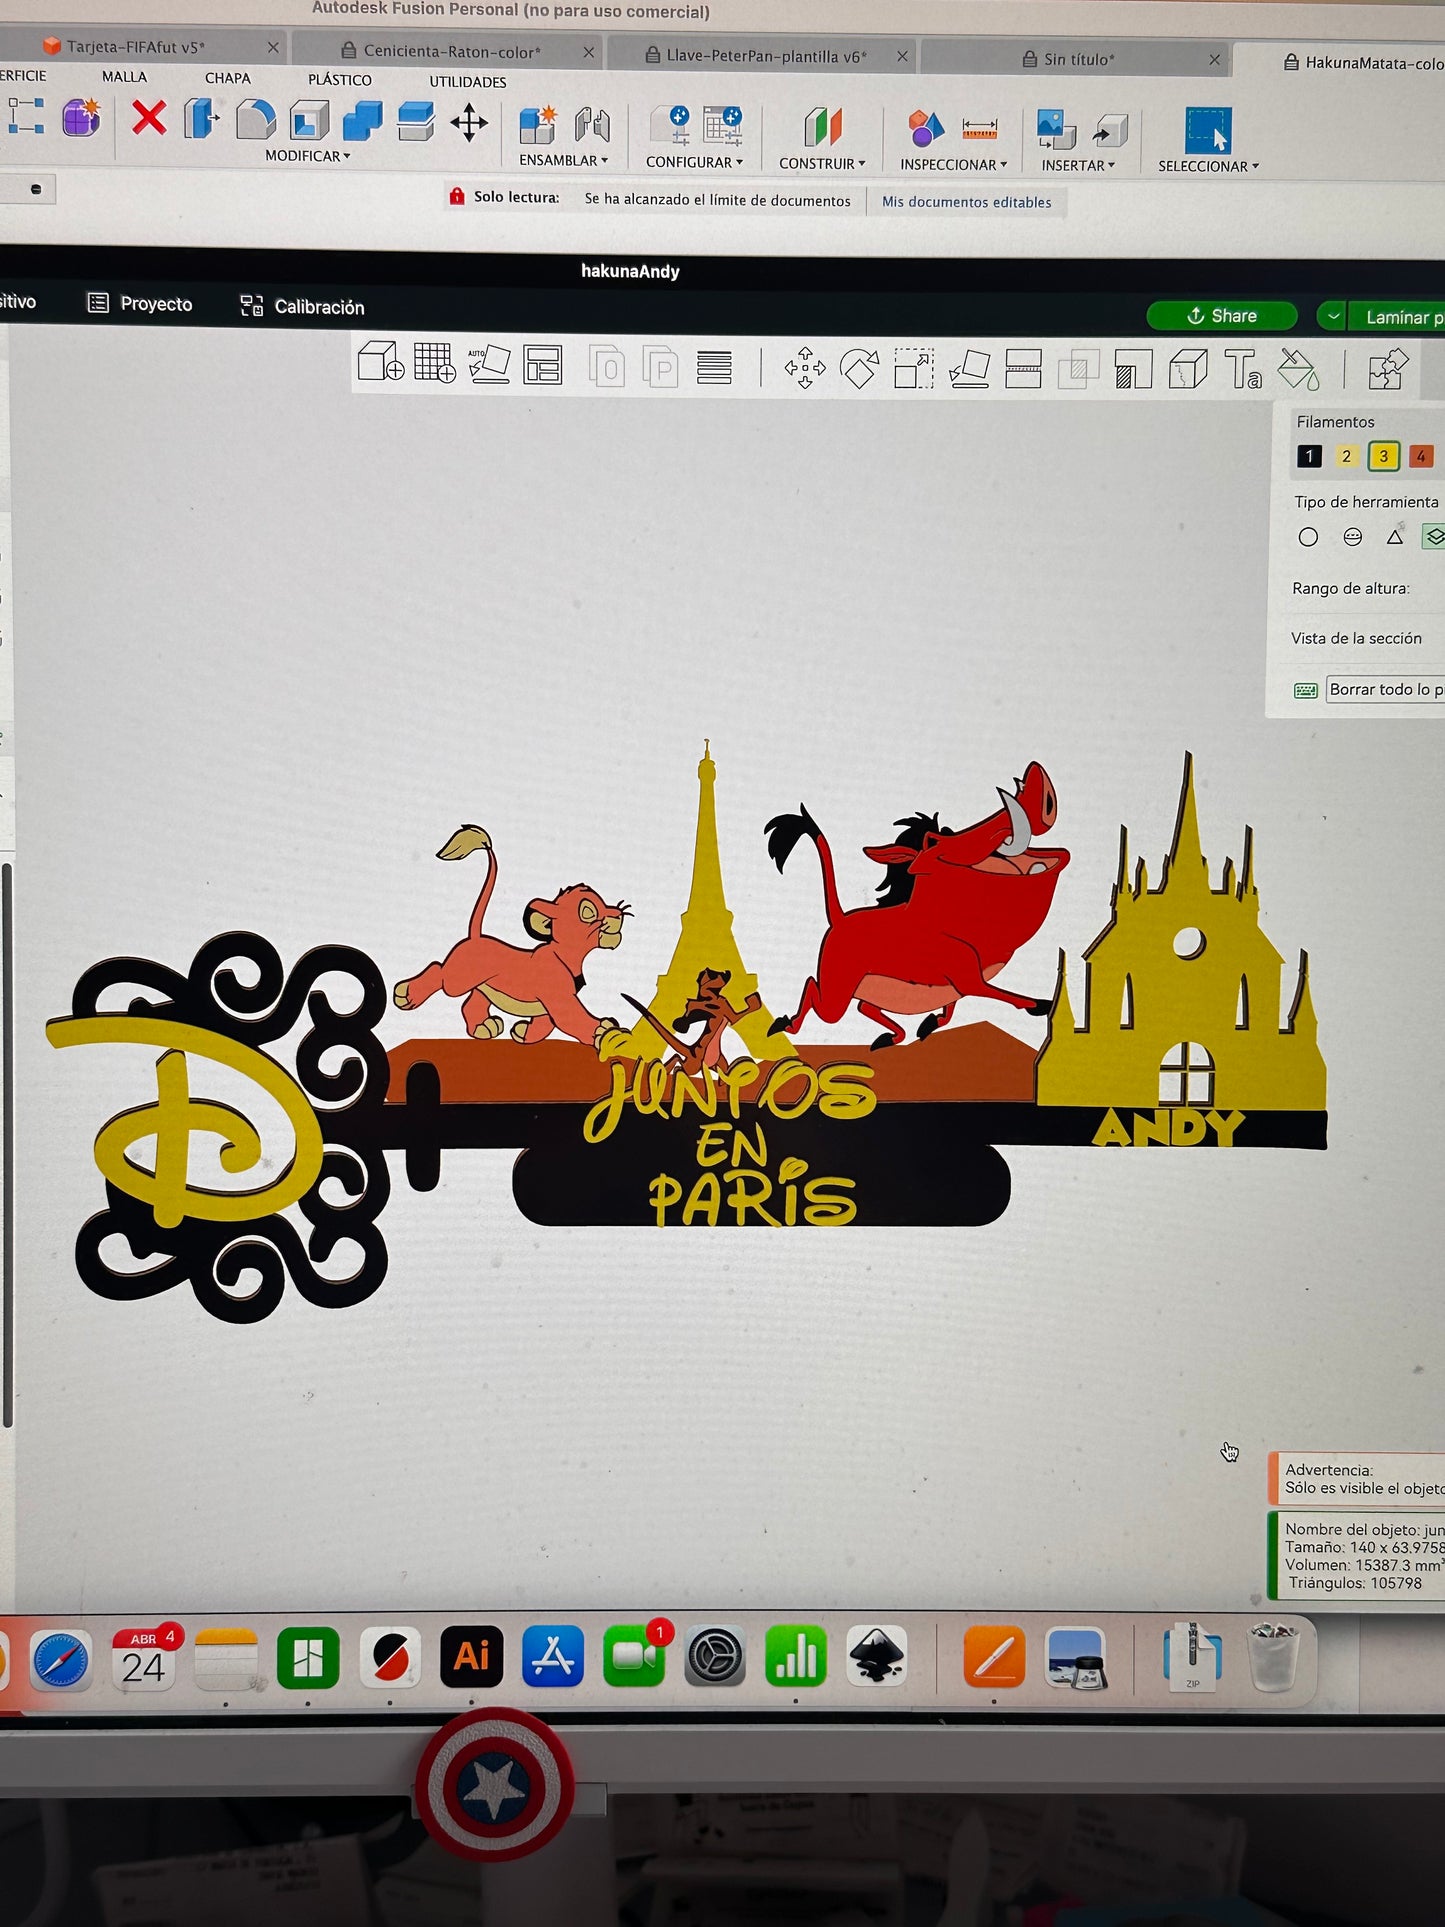The height and width of the screenshot is (1927, 1445).
Task: Select the Scale tool icon
Action: 913,369
